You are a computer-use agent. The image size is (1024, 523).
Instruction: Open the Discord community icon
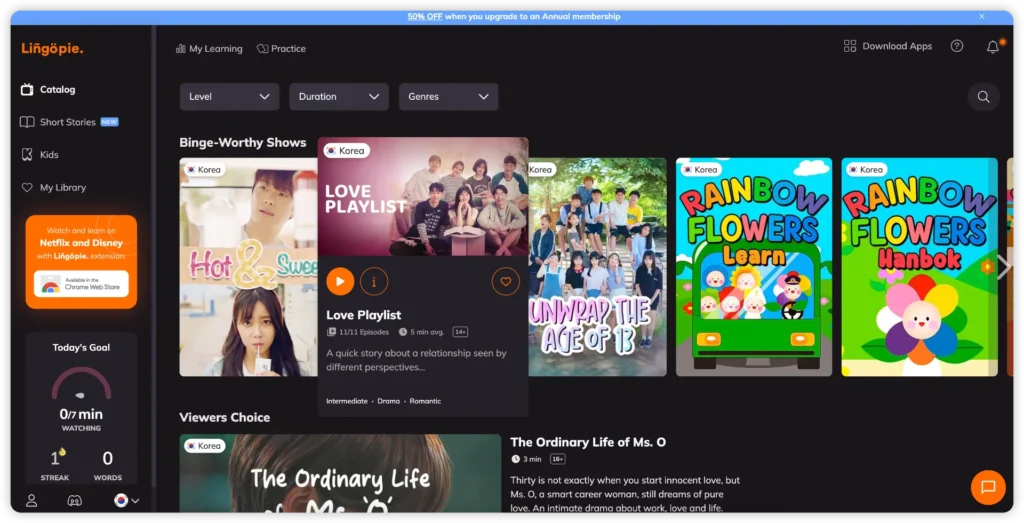(74, 501)
